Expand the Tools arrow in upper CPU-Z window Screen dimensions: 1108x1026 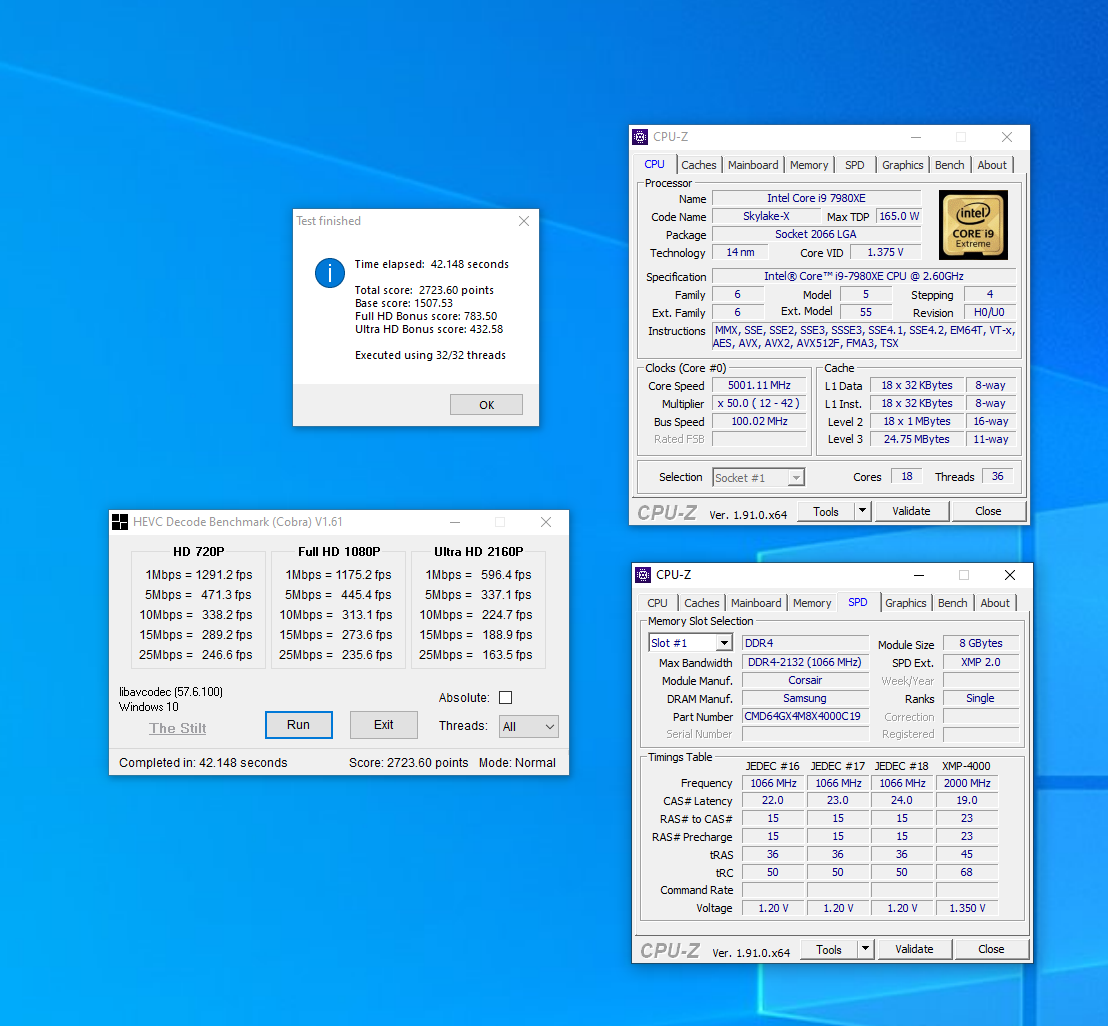point(862,511)
